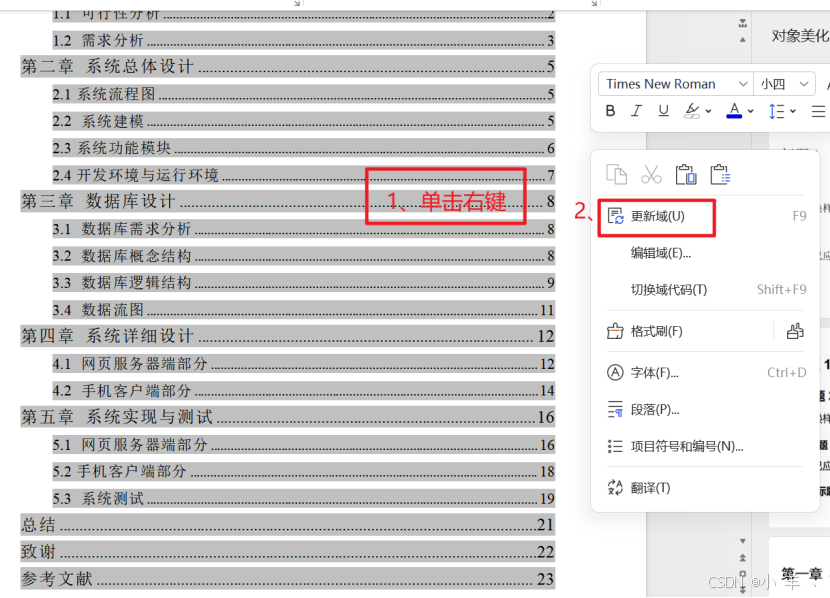The height and width of the screenshot is (598, 830).
Task: Click the TOC entry 第五章 系统实现与测试
Action: [x=287, y=417]
